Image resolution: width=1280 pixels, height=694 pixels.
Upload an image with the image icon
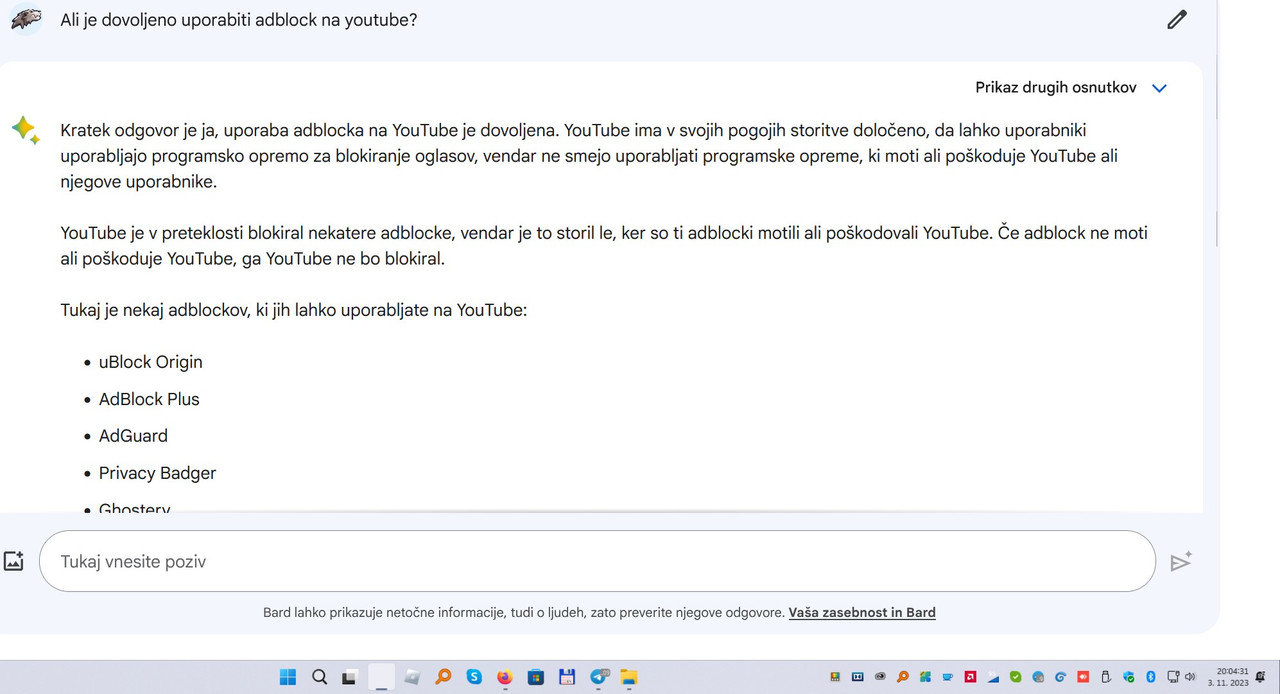point(13,561)
